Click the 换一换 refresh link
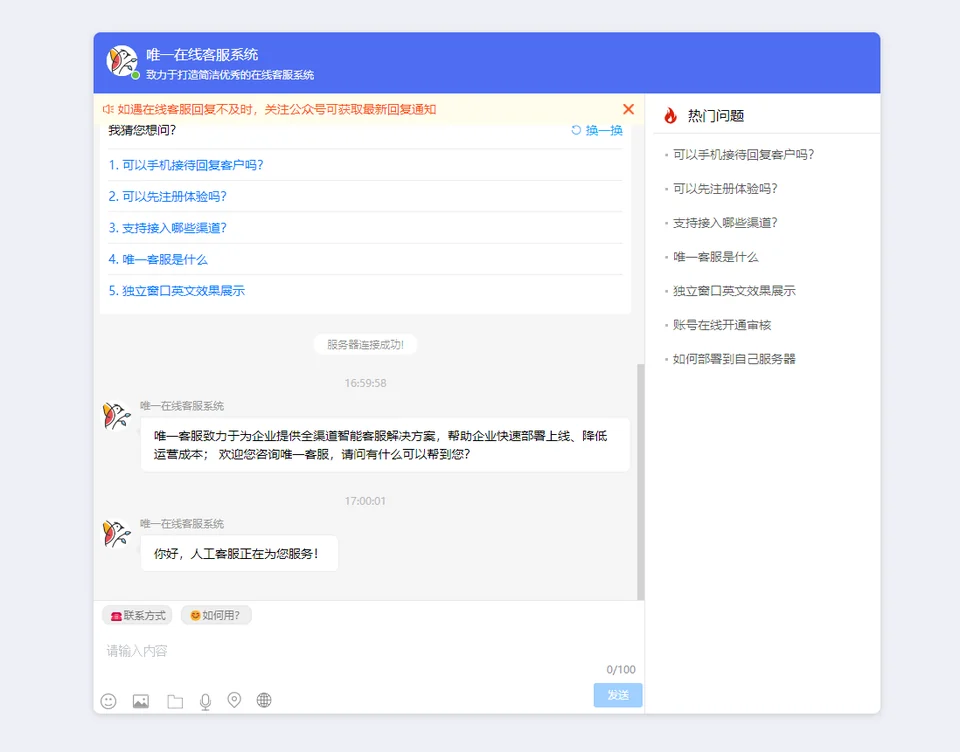The width and height of the screenshot is (960, 752). (x=604, y=130)
